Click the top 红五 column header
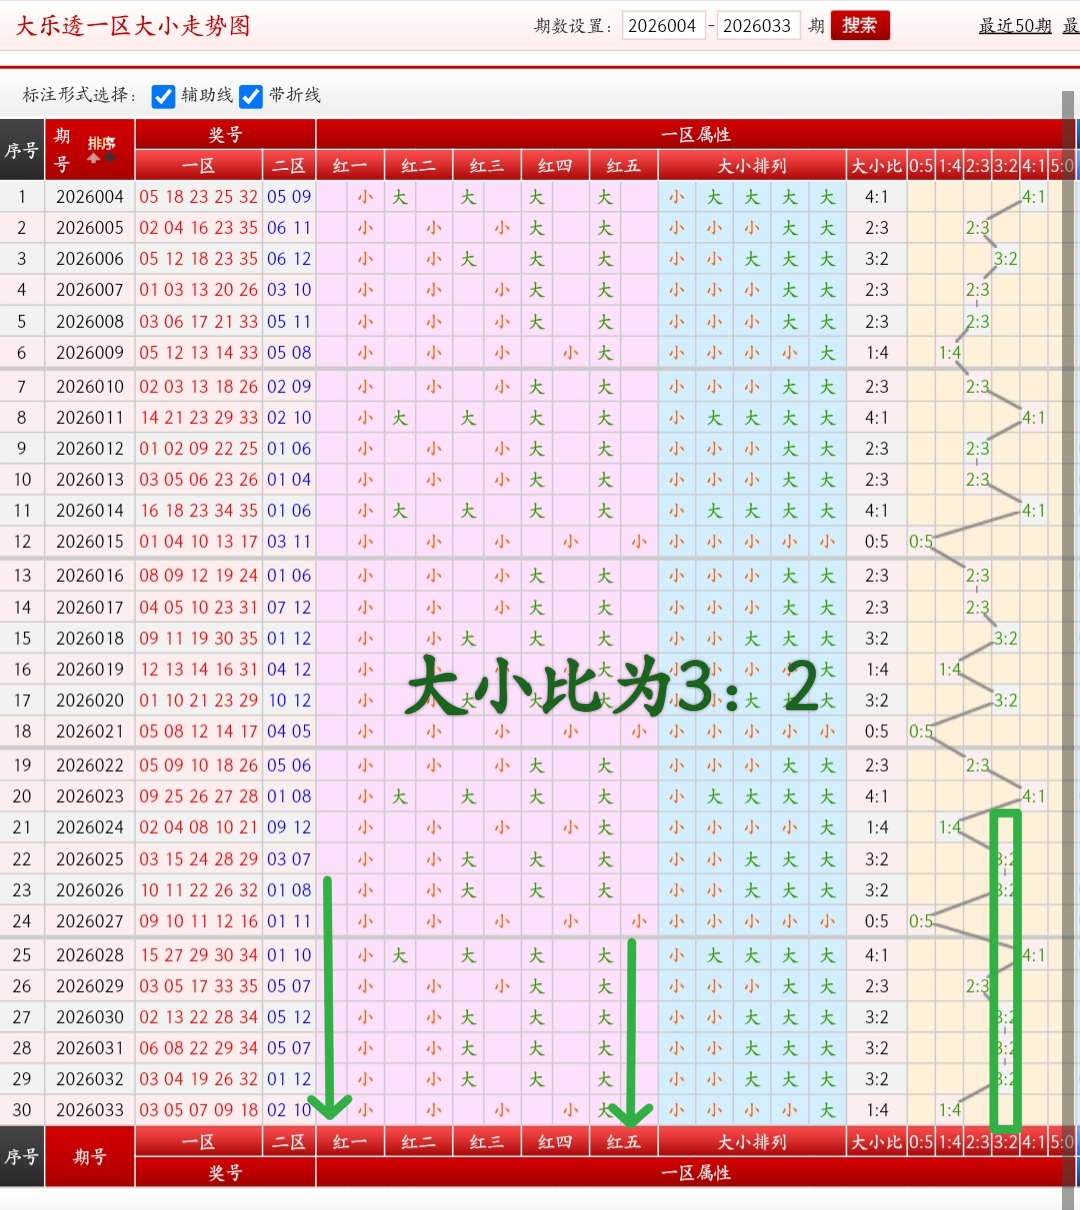 623,165
